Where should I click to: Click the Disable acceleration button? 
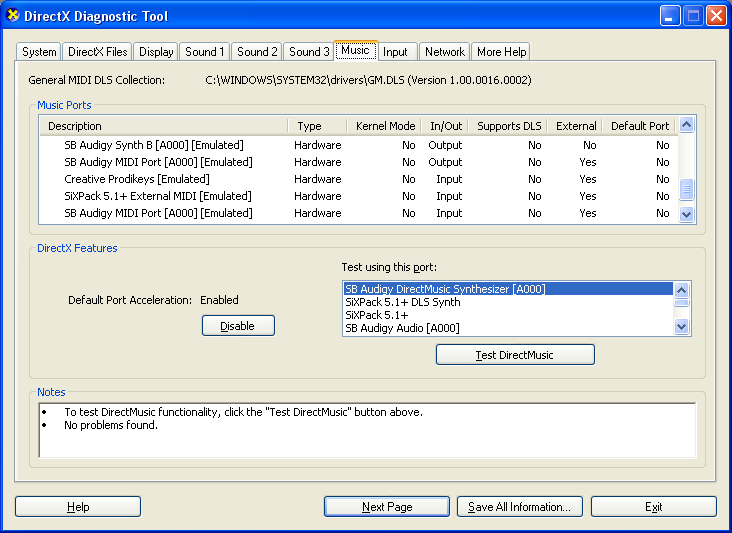tap(238, 326)
